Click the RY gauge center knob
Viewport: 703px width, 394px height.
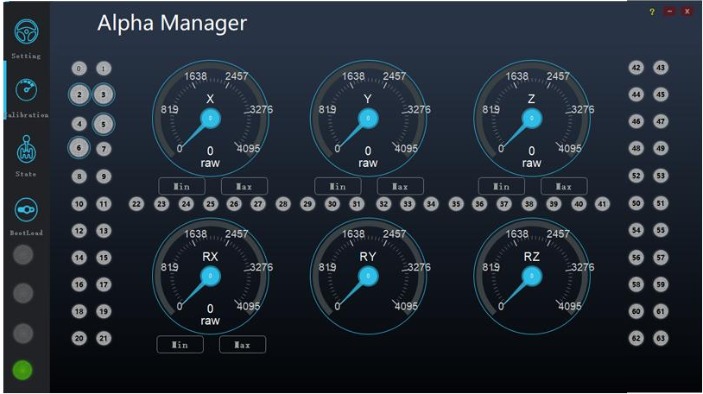pos(368,276)
